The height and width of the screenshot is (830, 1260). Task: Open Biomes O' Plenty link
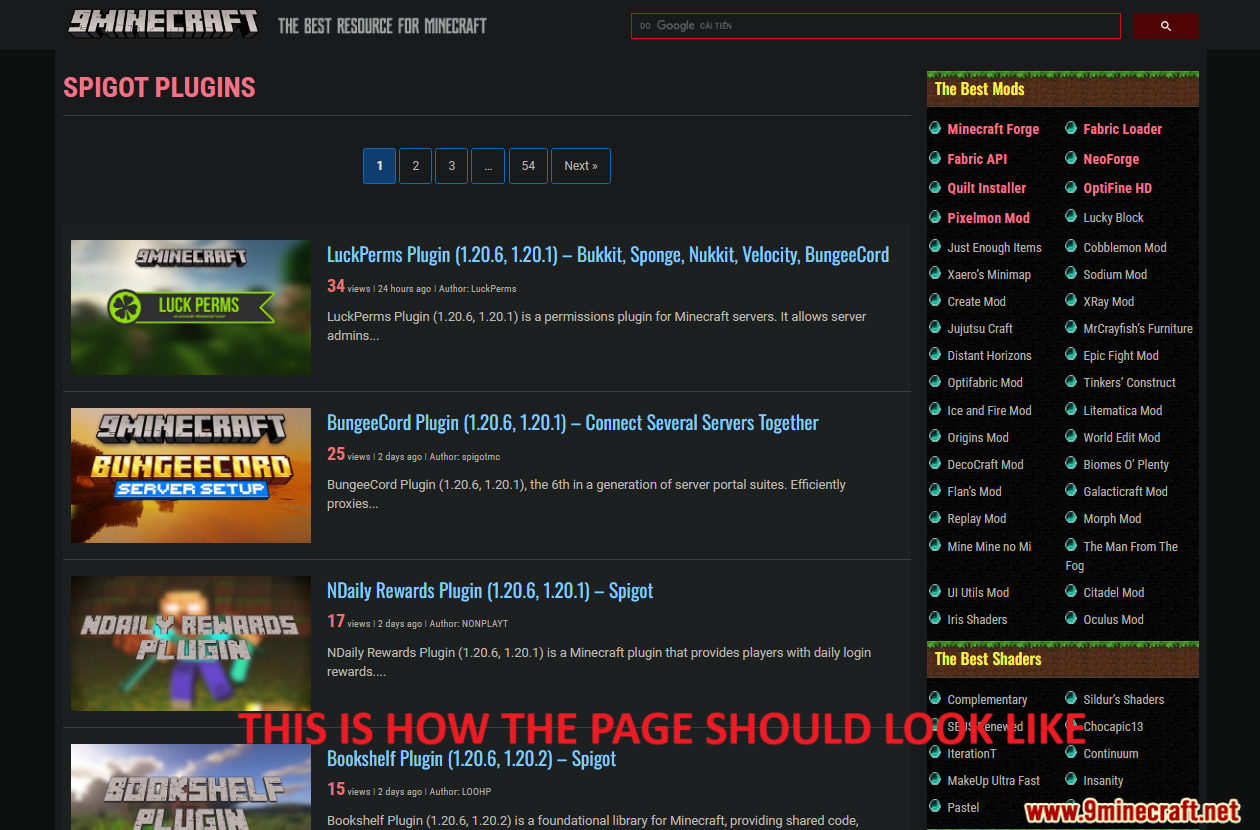(x=1126, y=465)
